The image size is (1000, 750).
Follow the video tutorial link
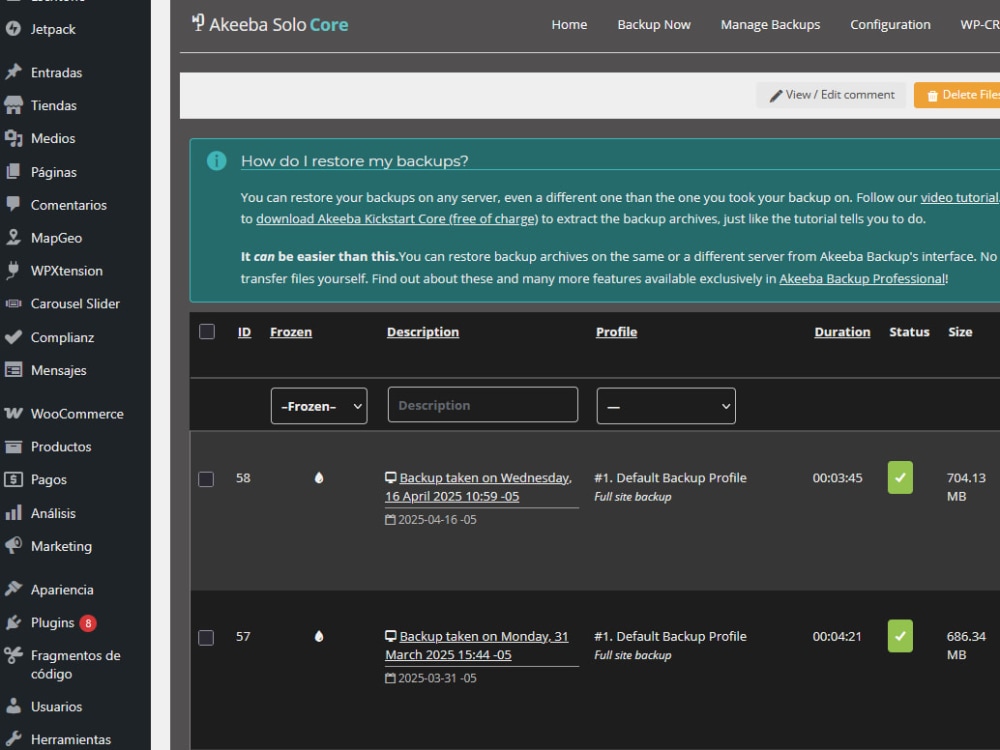(960, 198)
